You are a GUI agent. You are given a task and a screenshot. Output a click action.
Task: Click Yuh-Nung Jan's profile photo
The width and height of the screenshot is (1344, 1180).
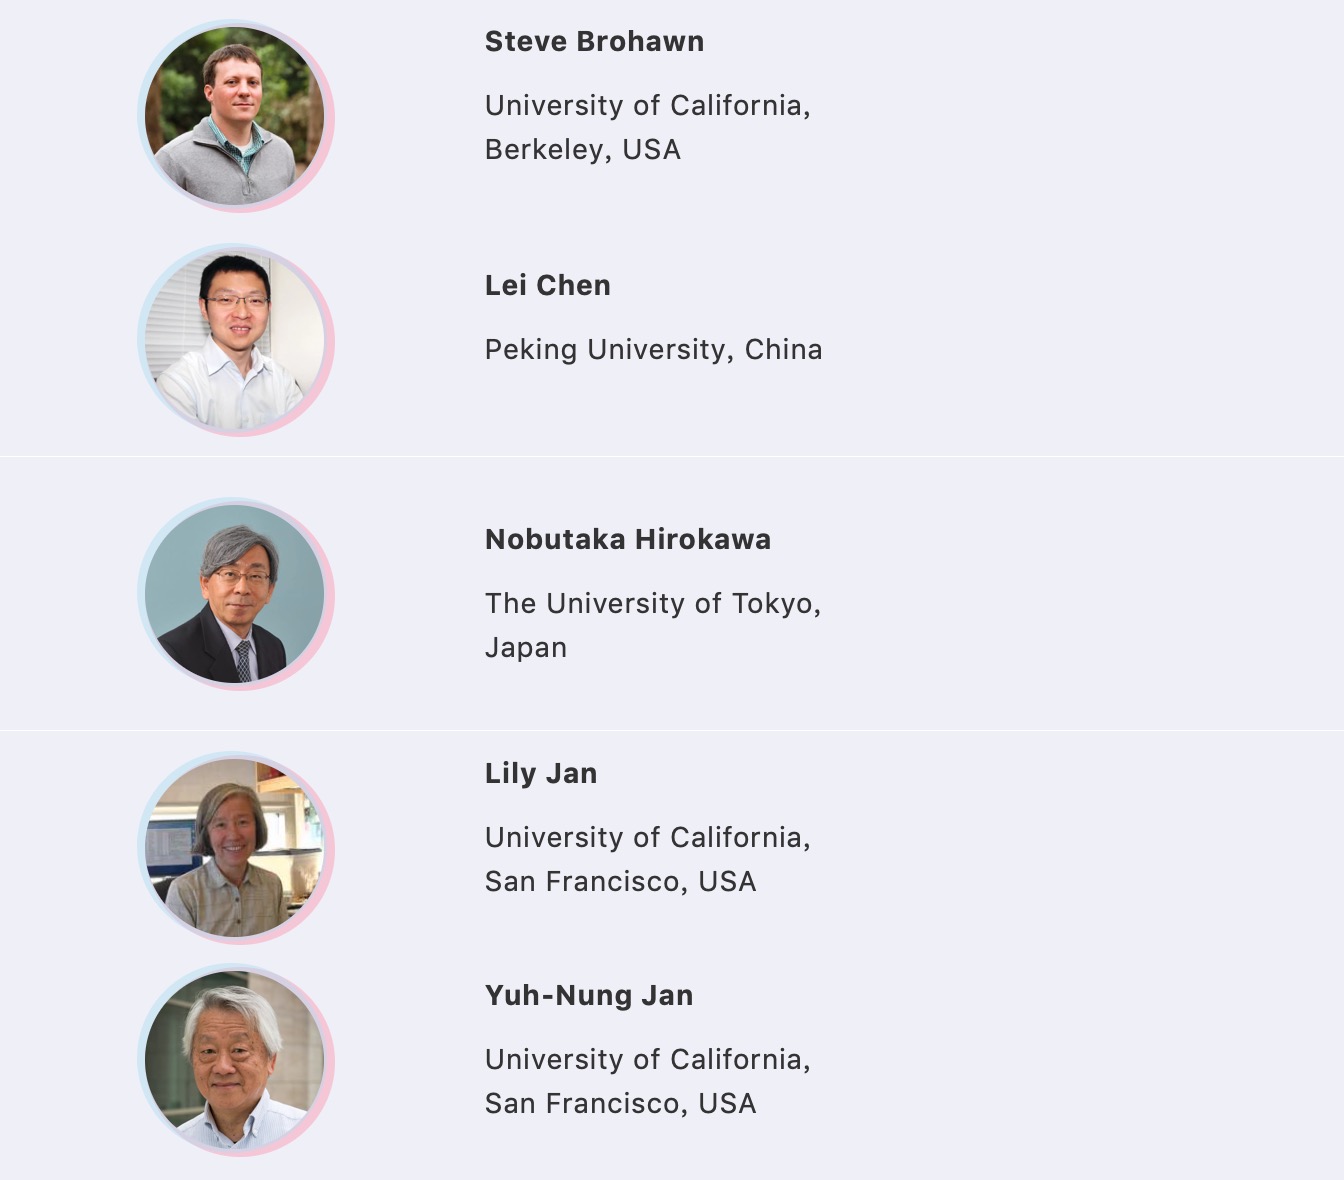coord(236,1060)
